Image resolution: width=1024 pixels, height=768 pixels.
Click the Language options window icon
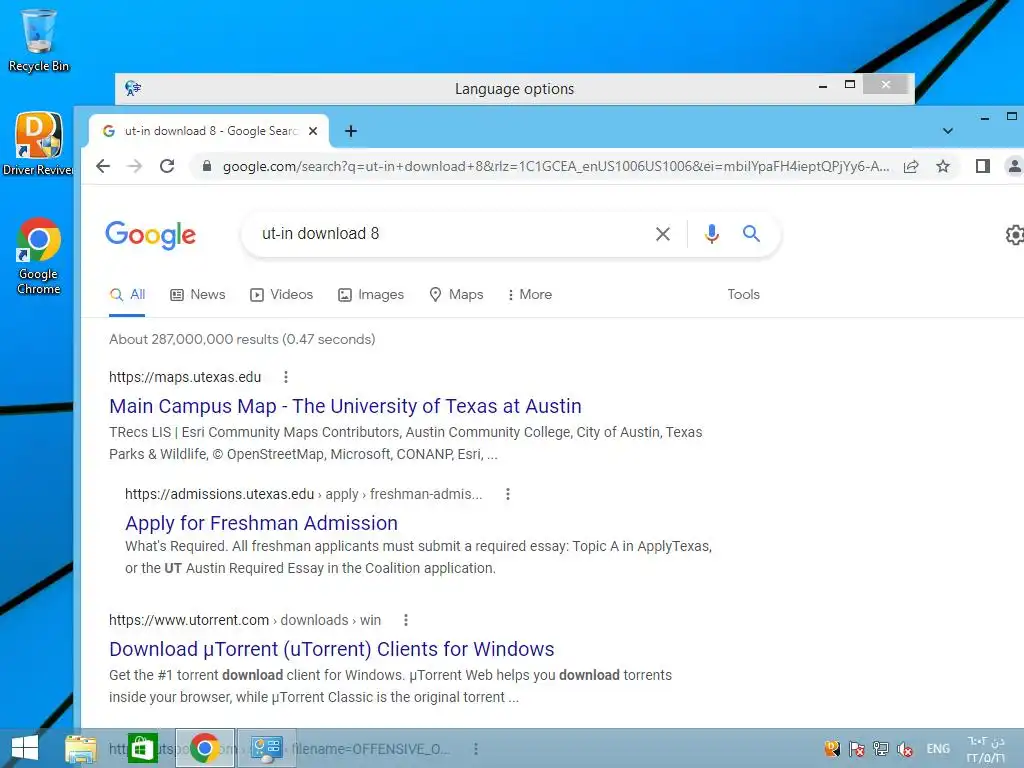pos(133,88)
